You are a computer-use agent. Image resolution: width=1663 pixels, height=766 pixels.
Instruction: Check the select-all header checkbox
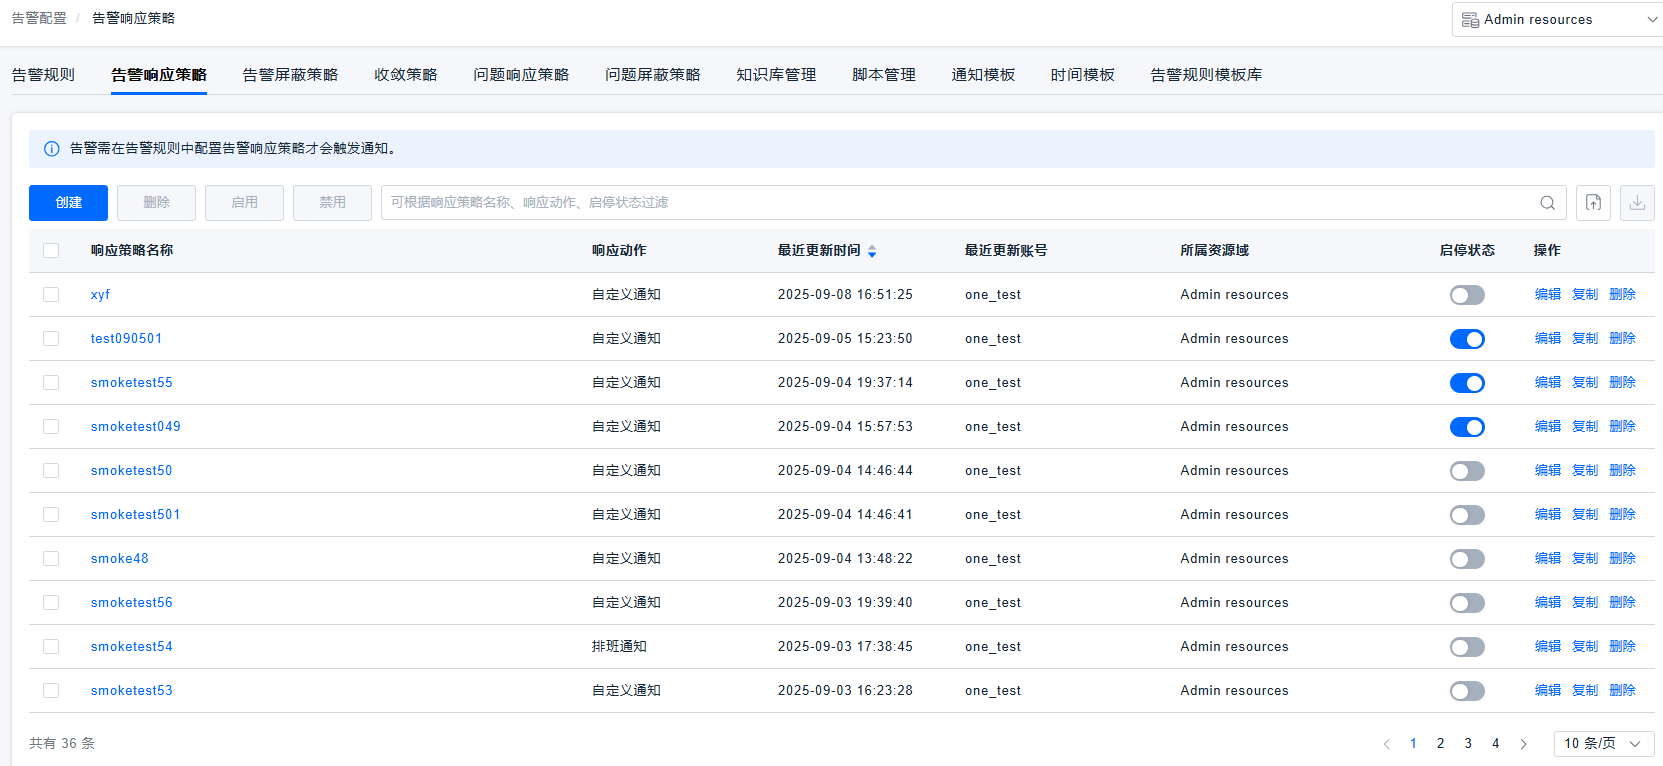pyautogui.click(x=51, y=251)
